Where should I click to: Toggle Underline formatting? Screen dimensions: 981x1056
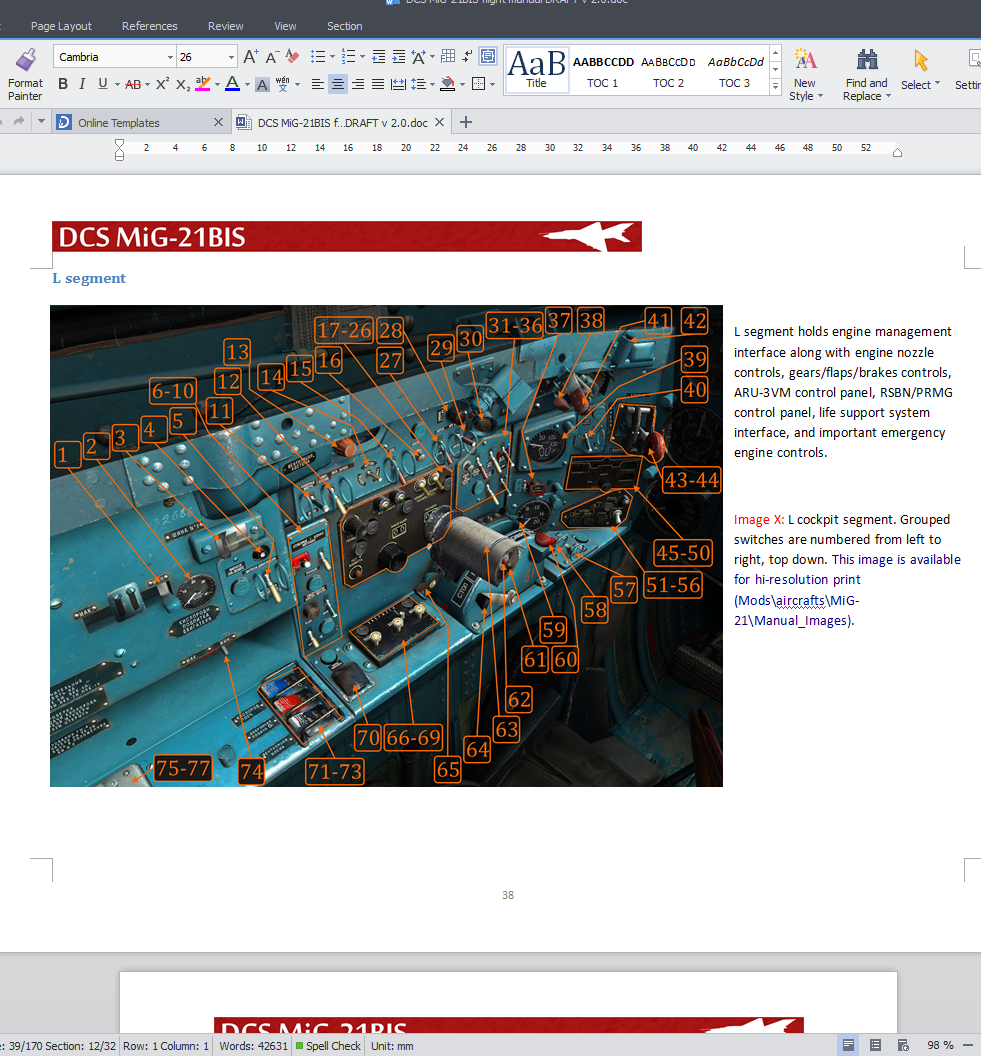[x=102, y=84]
